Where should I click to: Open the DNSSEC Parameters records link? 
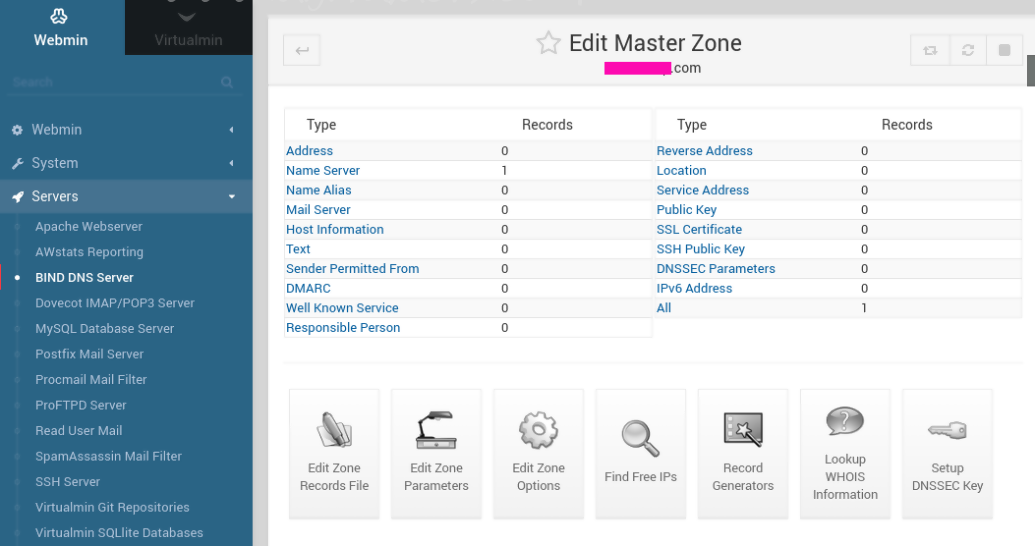(x=715, y=269)
